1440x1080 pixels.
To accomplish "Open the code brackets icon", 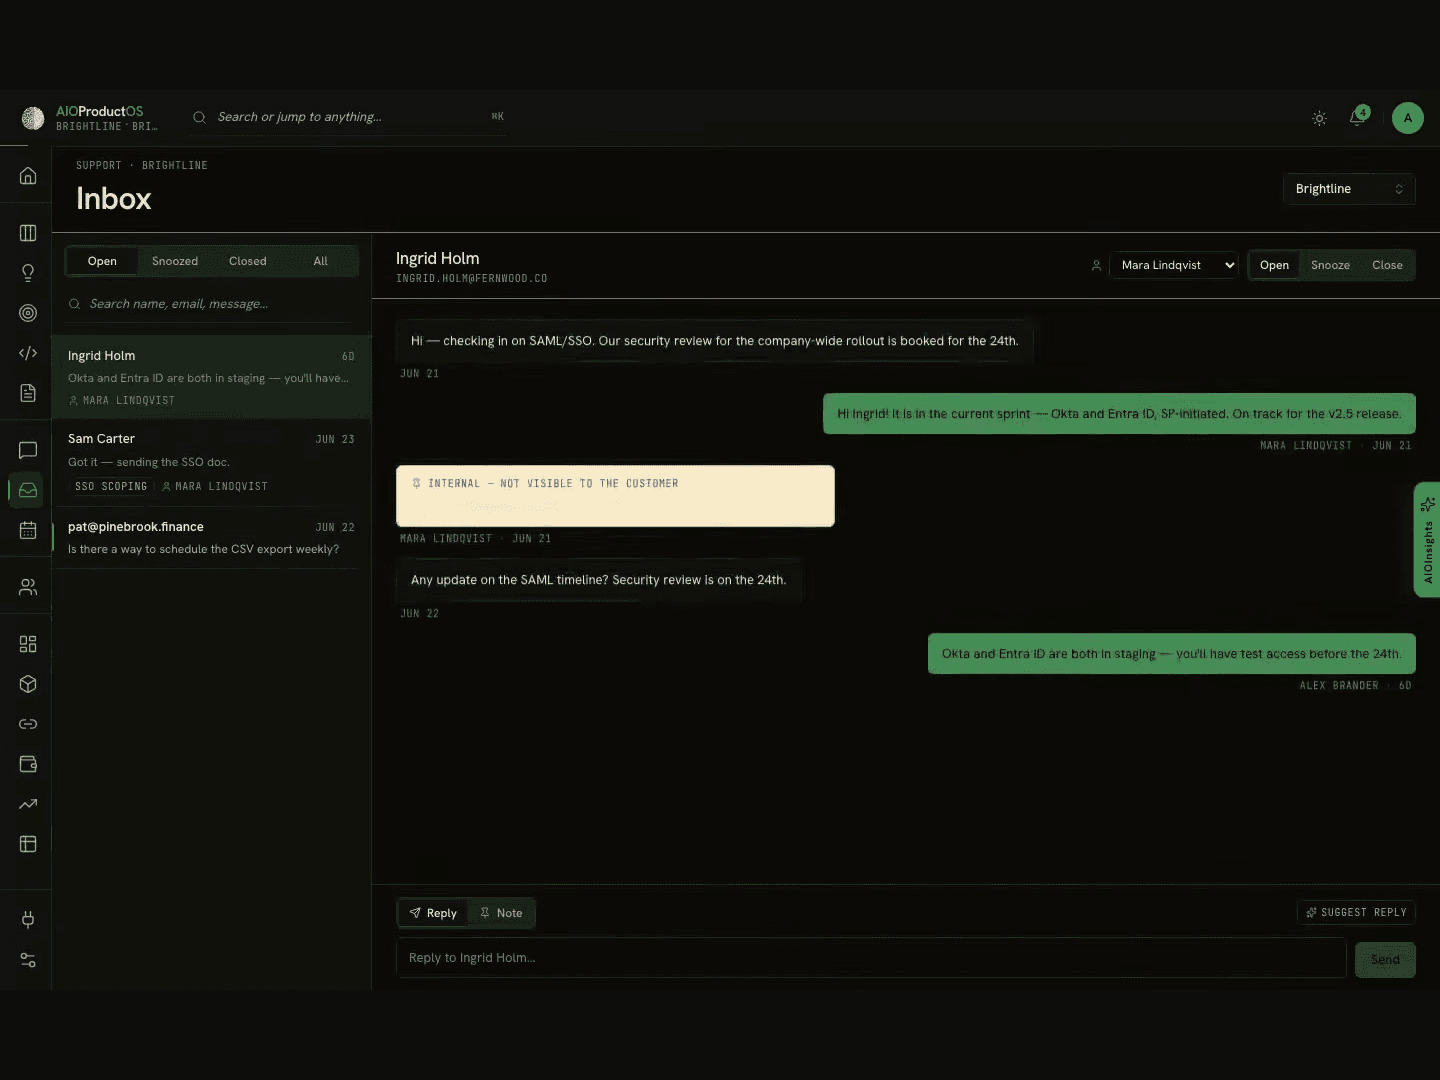I will (28, 353).
